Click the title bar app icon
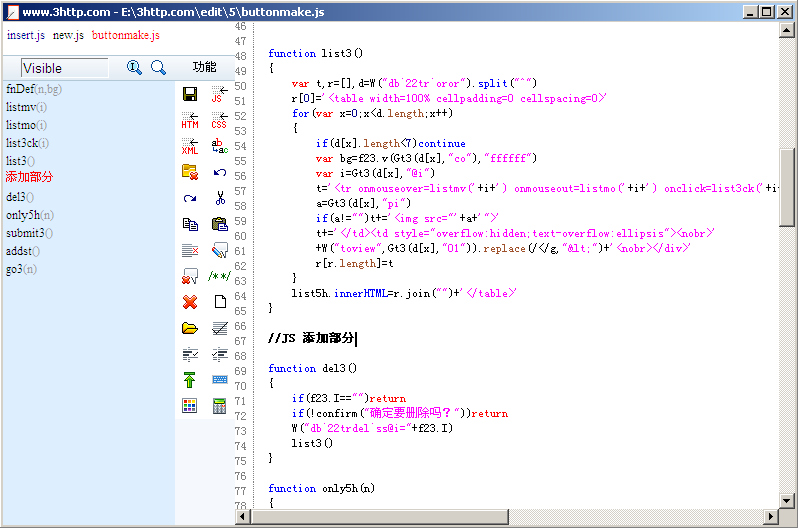 pyautogui.click(x=13, y=12)
